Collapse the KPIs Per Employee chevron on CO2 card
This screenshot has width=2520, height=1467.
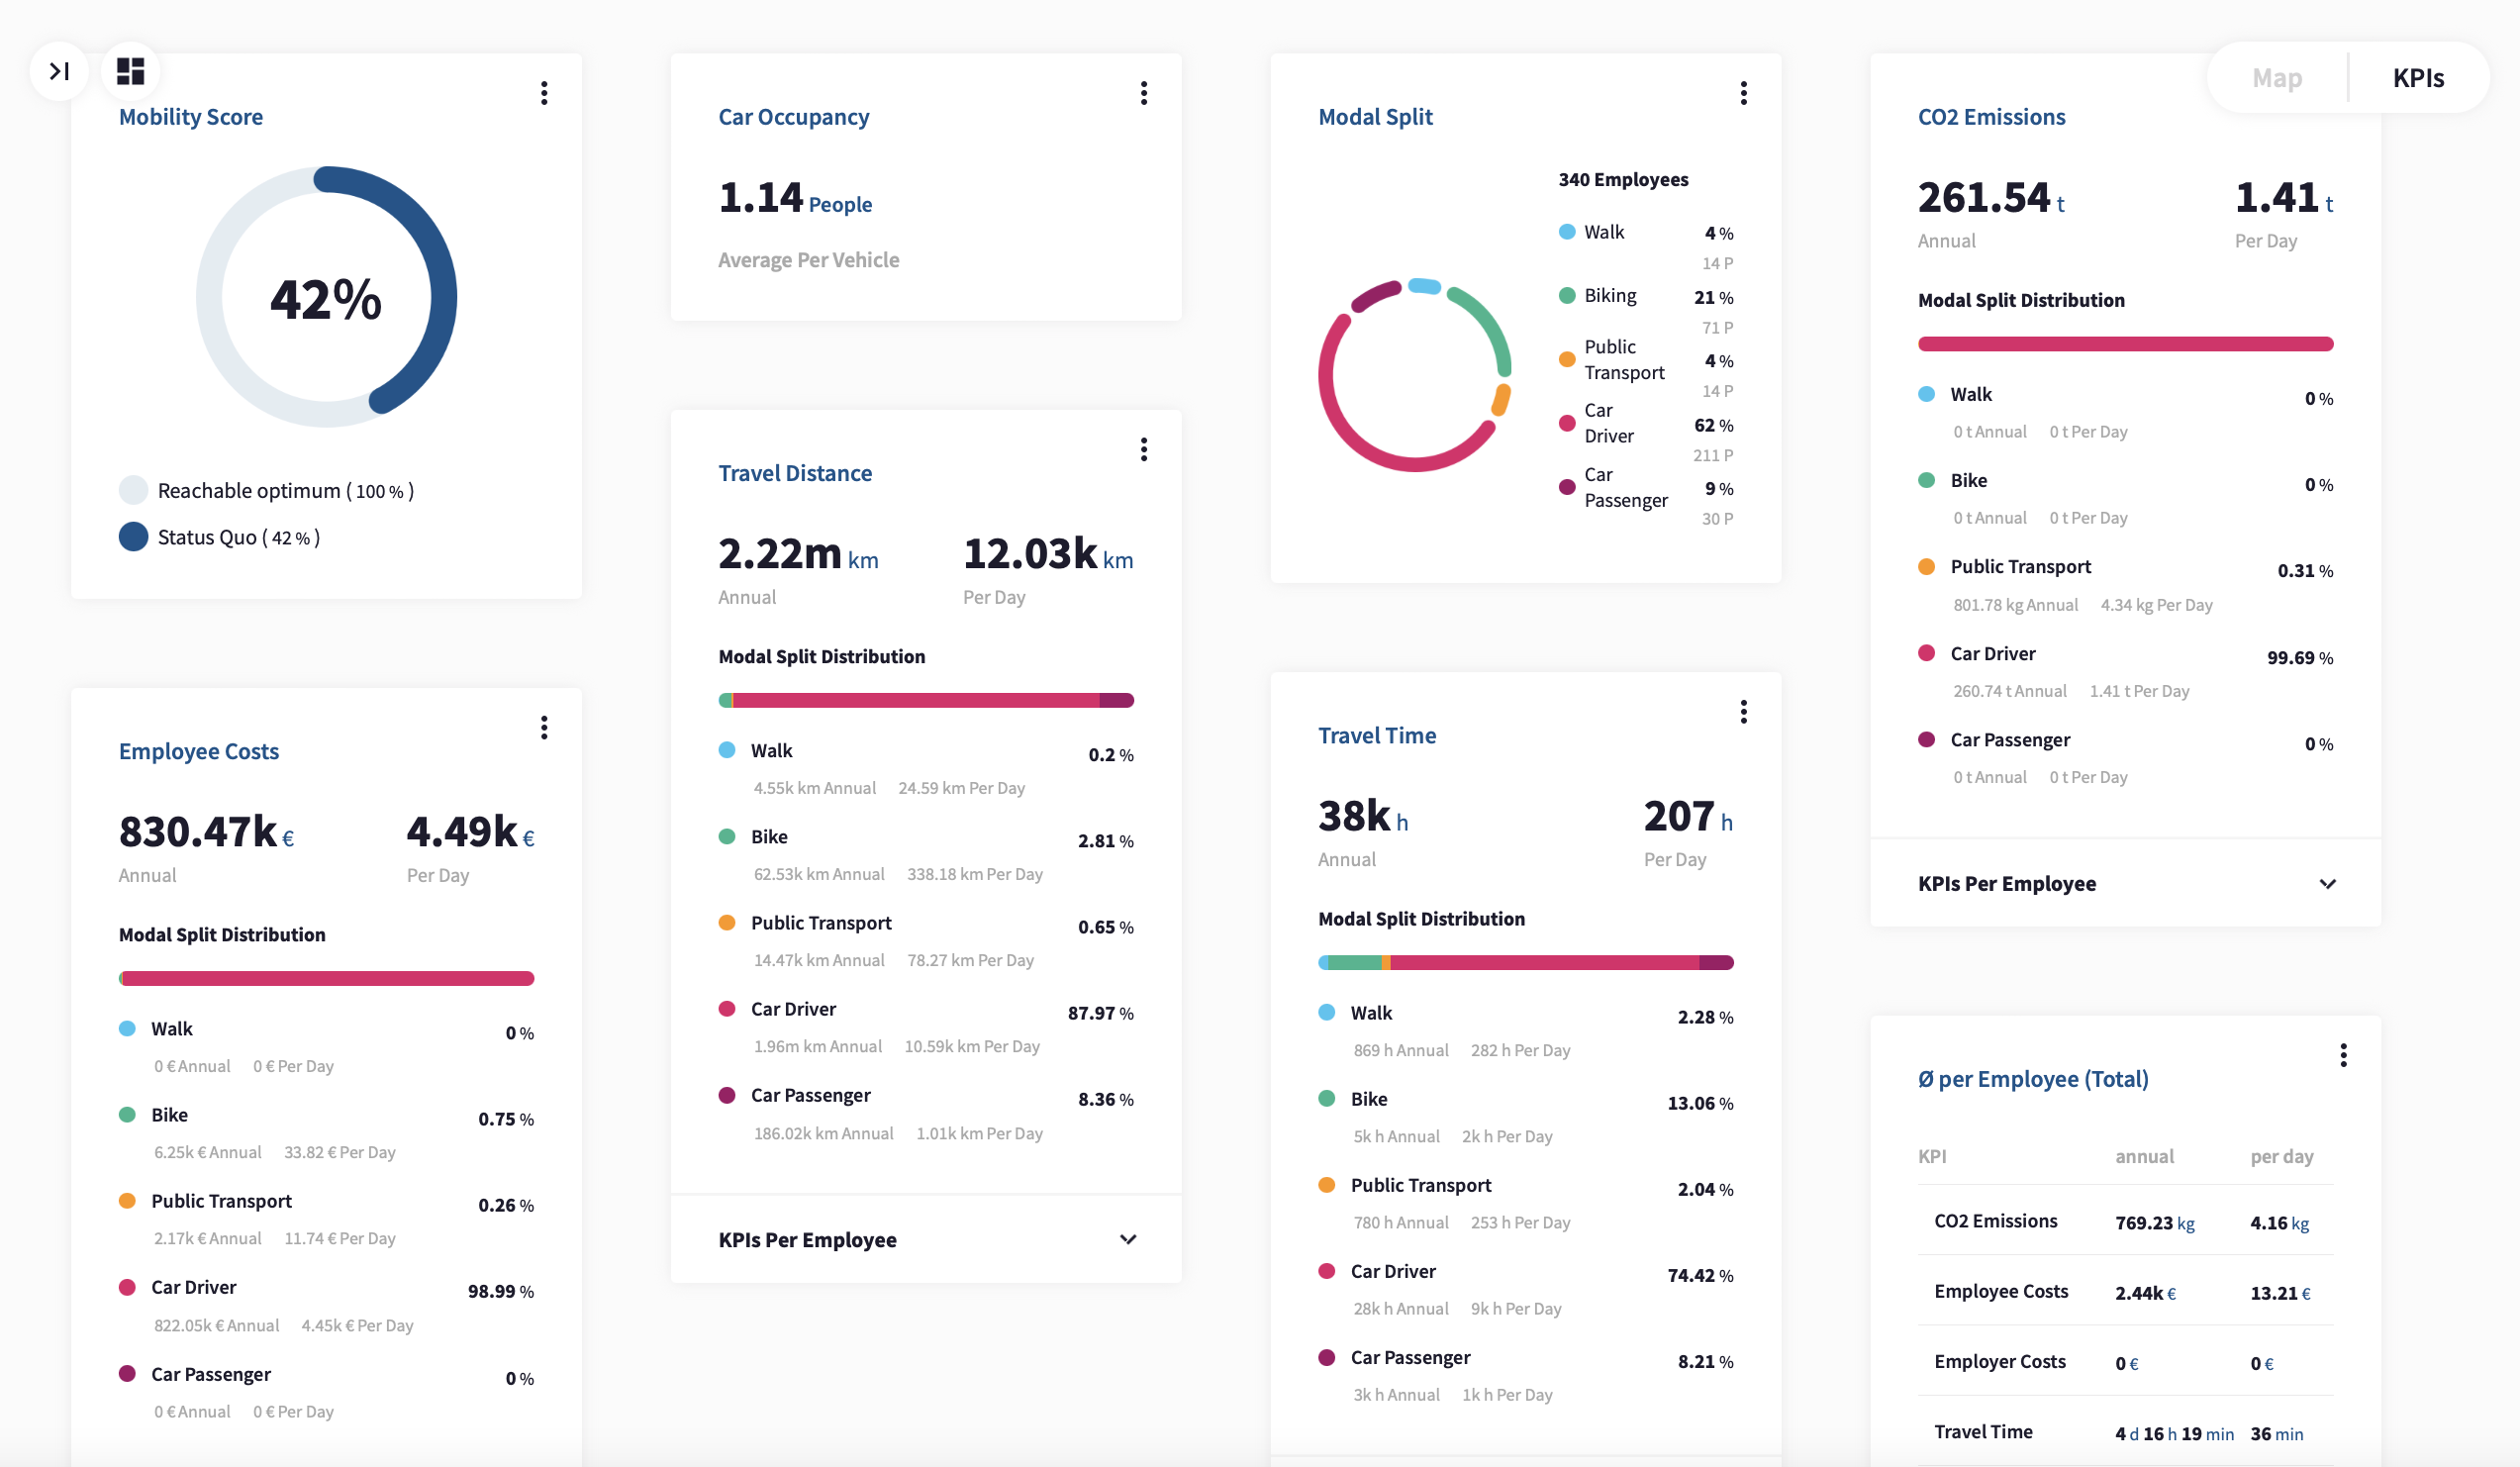pyautogui.click(x=2329, y=883)
